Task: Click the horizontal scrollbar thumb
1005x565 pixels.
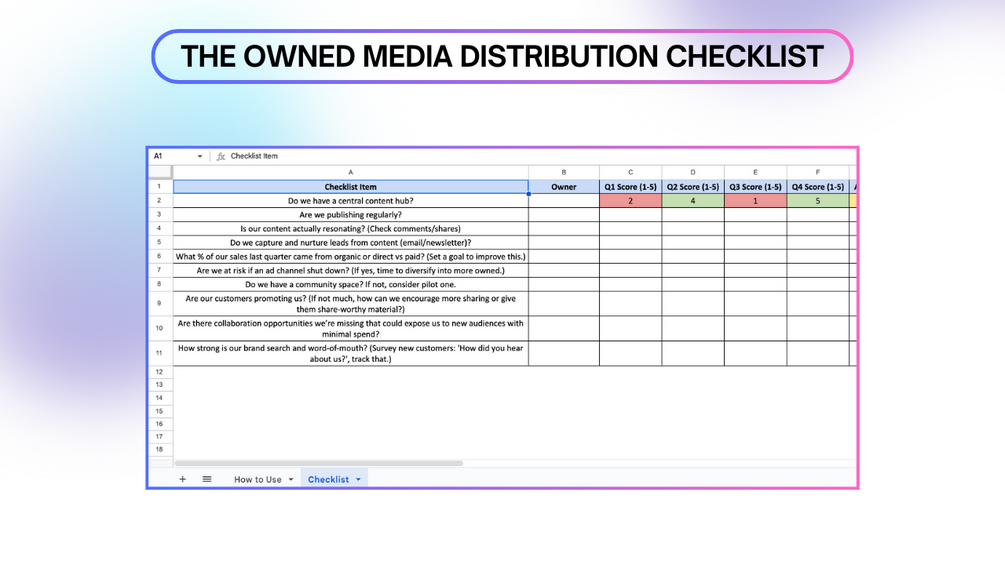Action: tap(319, 463)
